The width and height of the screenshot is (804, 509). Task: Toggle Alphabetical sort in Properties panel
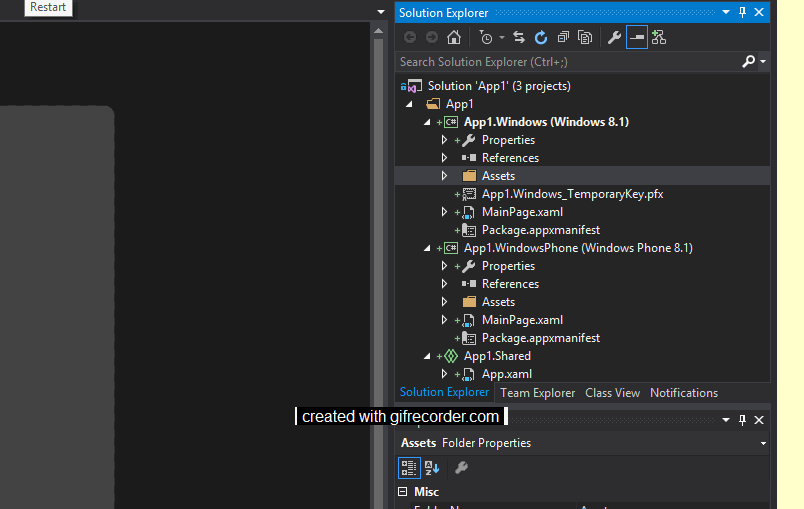click(432, 468)
